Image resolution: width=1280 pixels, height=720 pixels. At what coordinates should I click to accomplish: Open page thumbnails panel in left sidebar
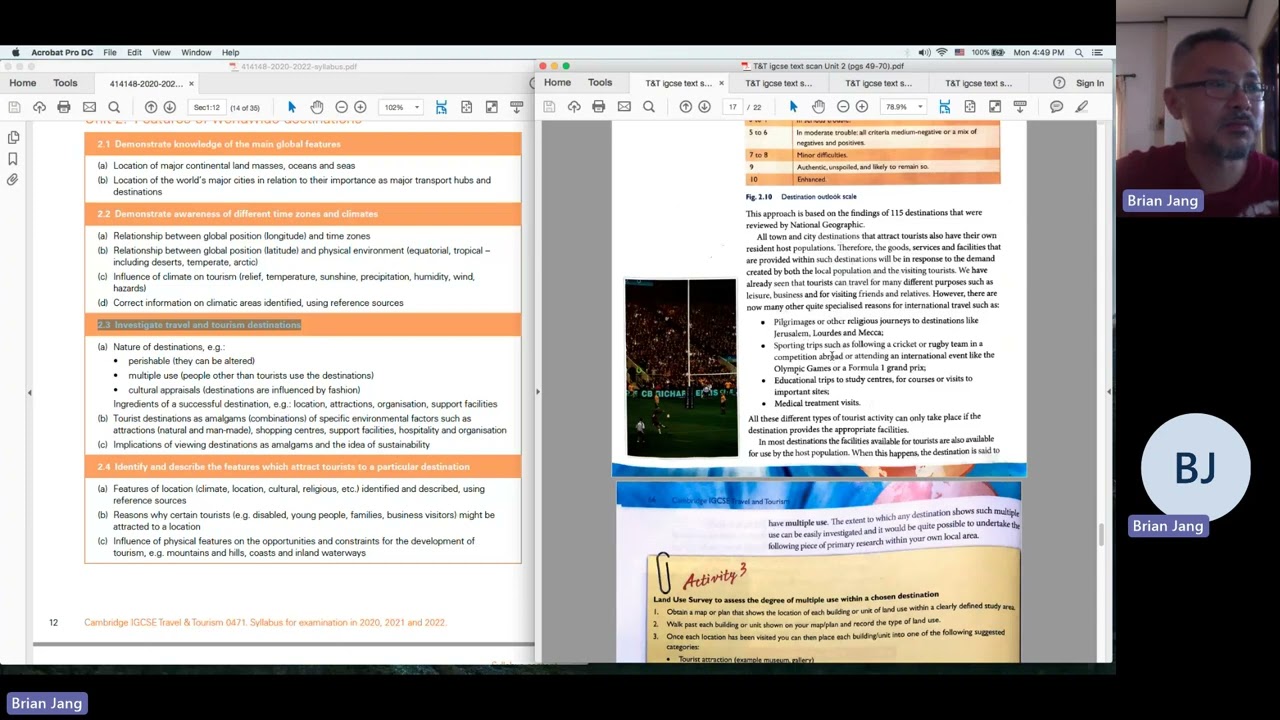[13, 137]
